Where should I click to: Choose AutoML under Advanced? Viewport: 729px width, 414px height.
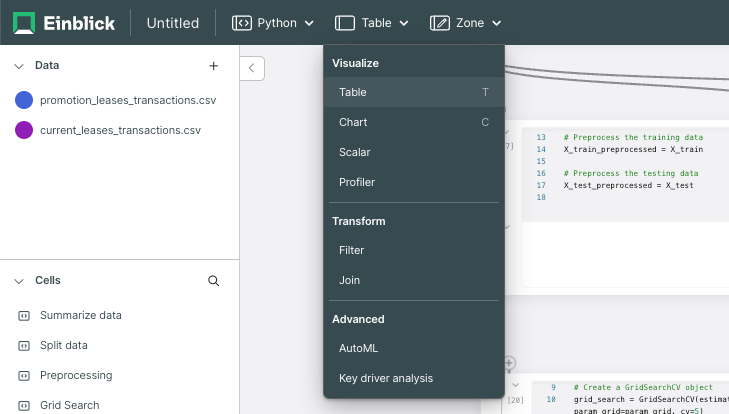click(414, 348)
